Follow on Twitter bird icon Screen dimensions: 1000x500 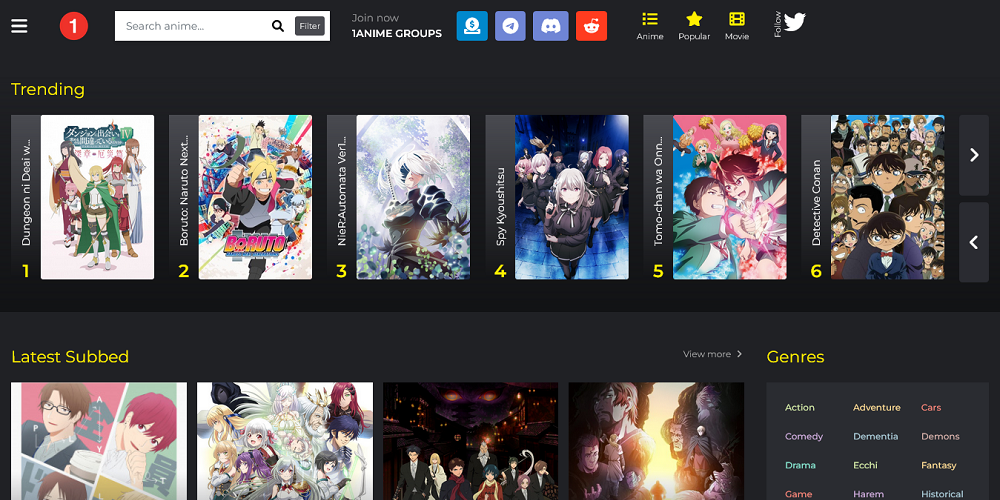tap(795, 22)
